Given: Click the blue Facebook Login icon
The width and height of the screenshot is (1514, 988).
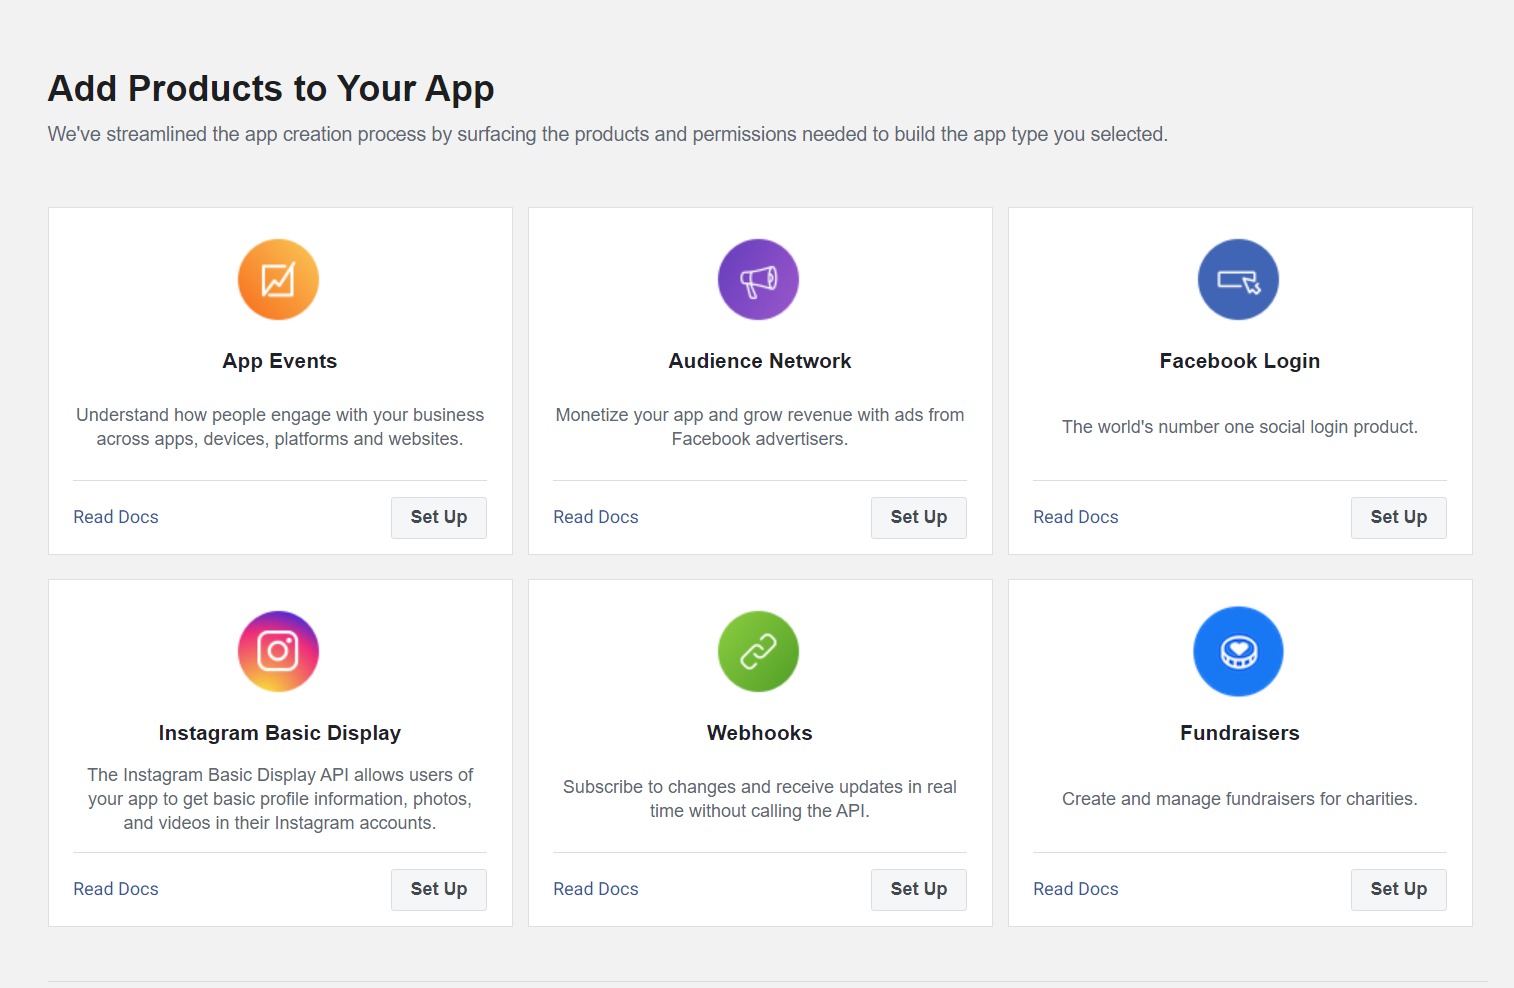Looking at the screenshot, I should (1238, 280).
